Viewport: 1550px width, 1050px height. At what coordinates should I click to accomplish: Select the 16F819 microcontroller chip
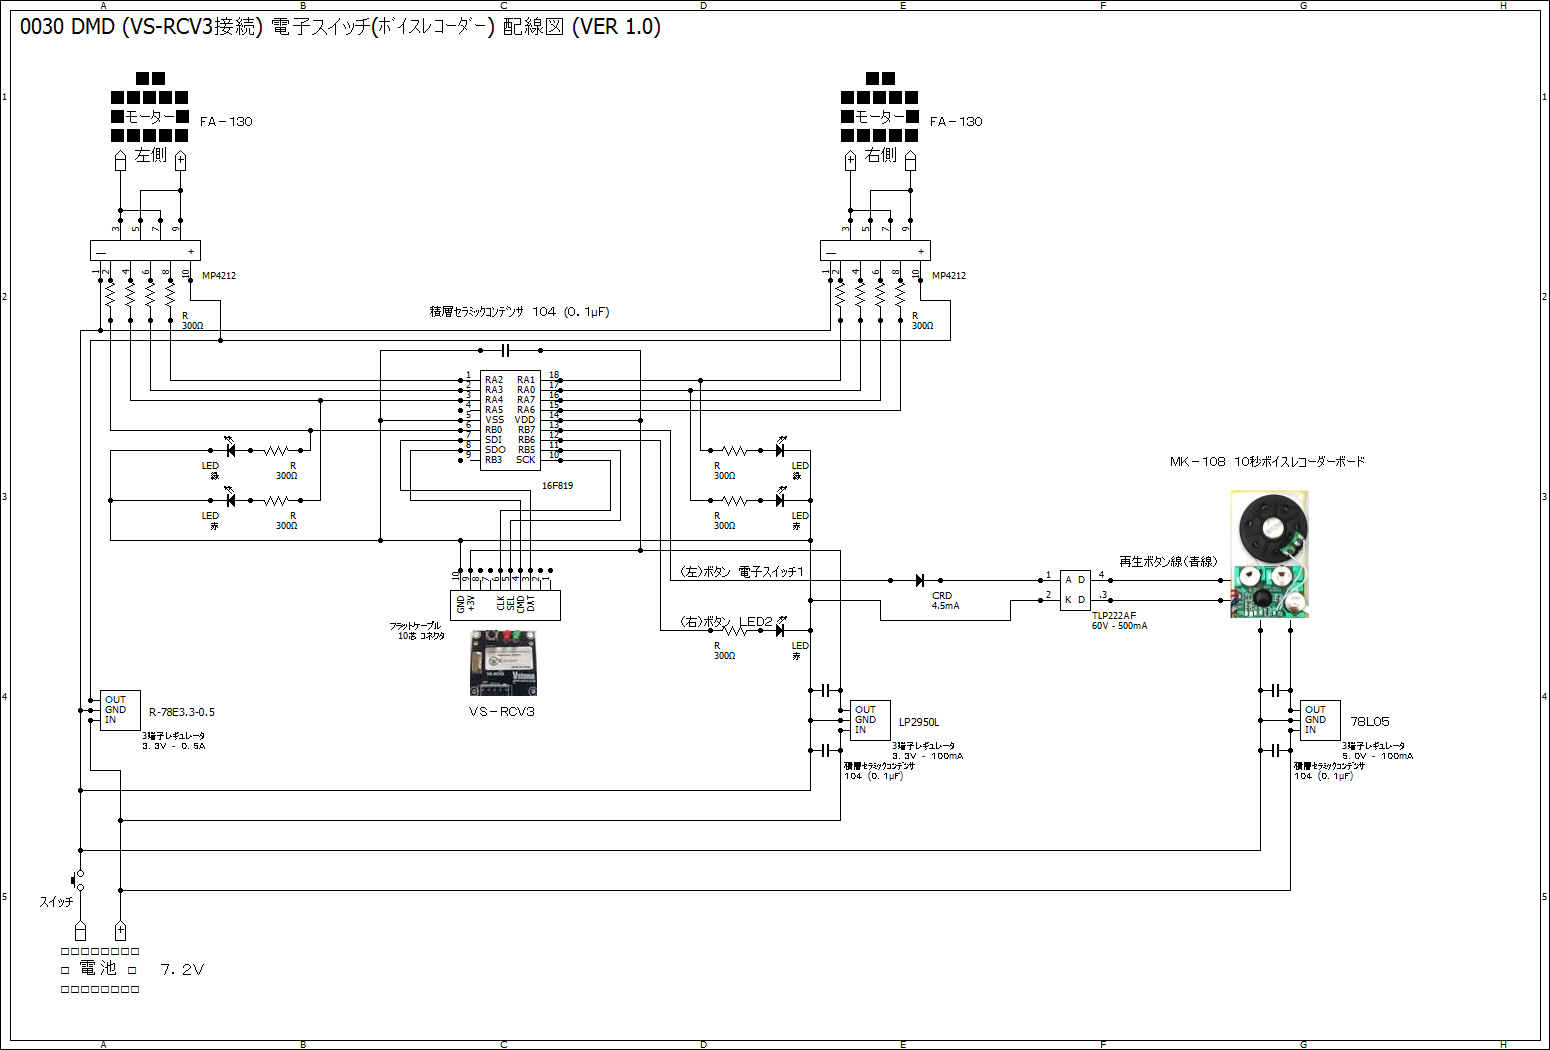[x=510, y=420]
